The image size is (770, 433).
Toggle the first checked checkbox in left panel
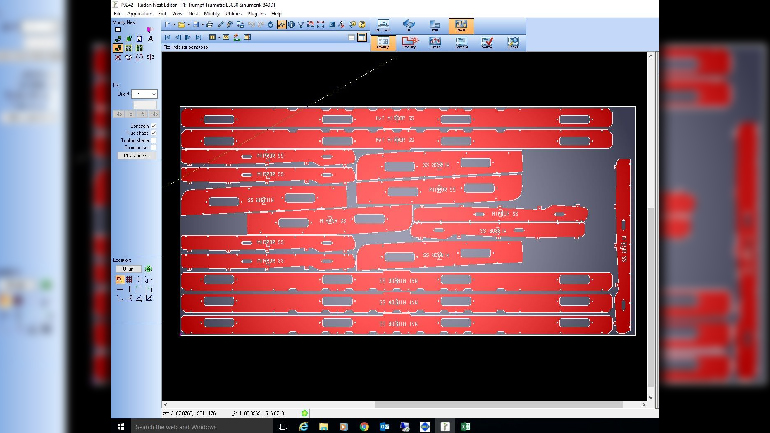pos(153,125)
